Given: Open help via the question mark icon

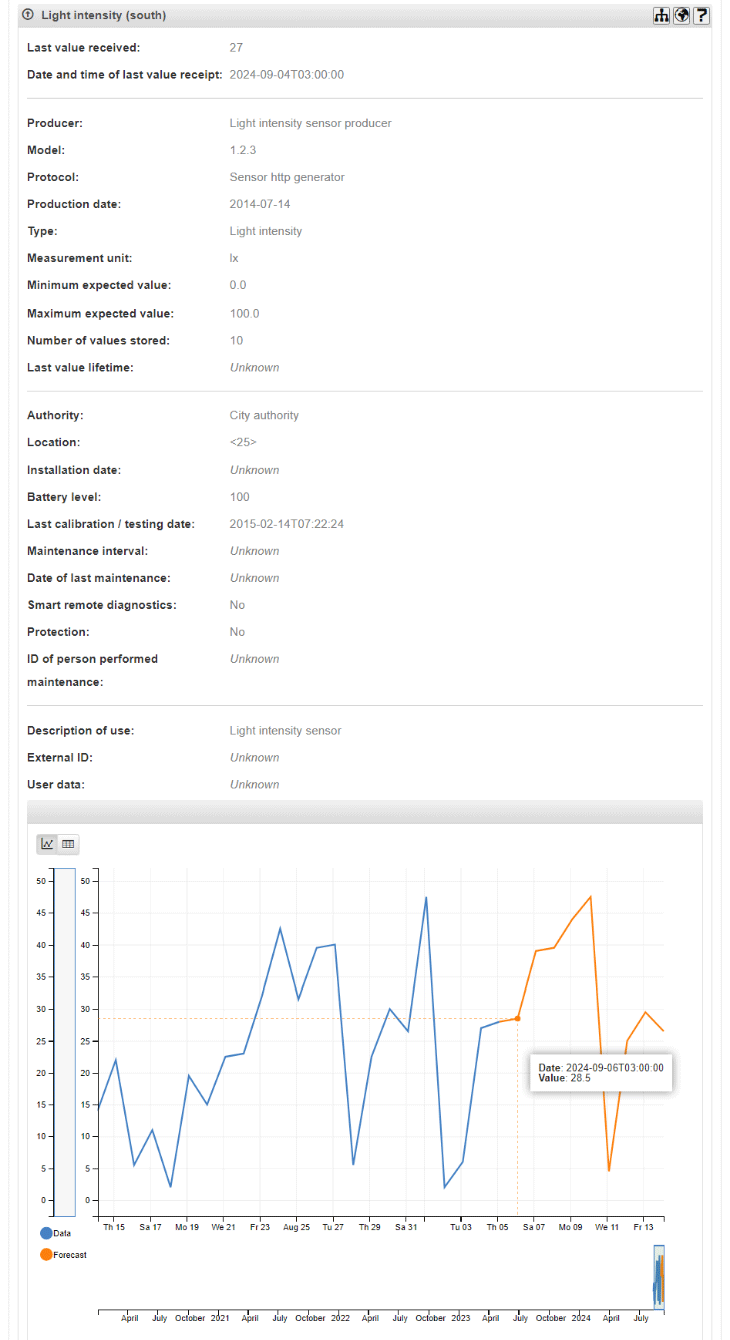Looking at the screenshot, I should 701,16.
